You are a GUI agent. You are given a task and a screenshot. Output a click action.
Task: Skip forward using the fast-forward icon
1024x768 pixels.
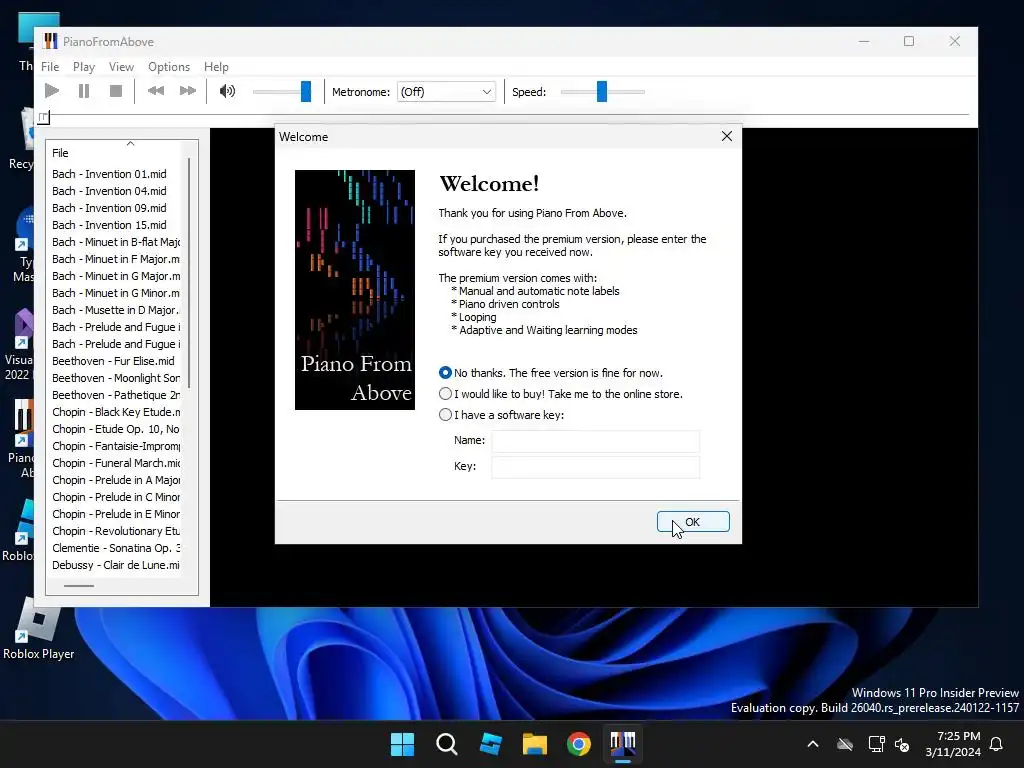[187, 91]
